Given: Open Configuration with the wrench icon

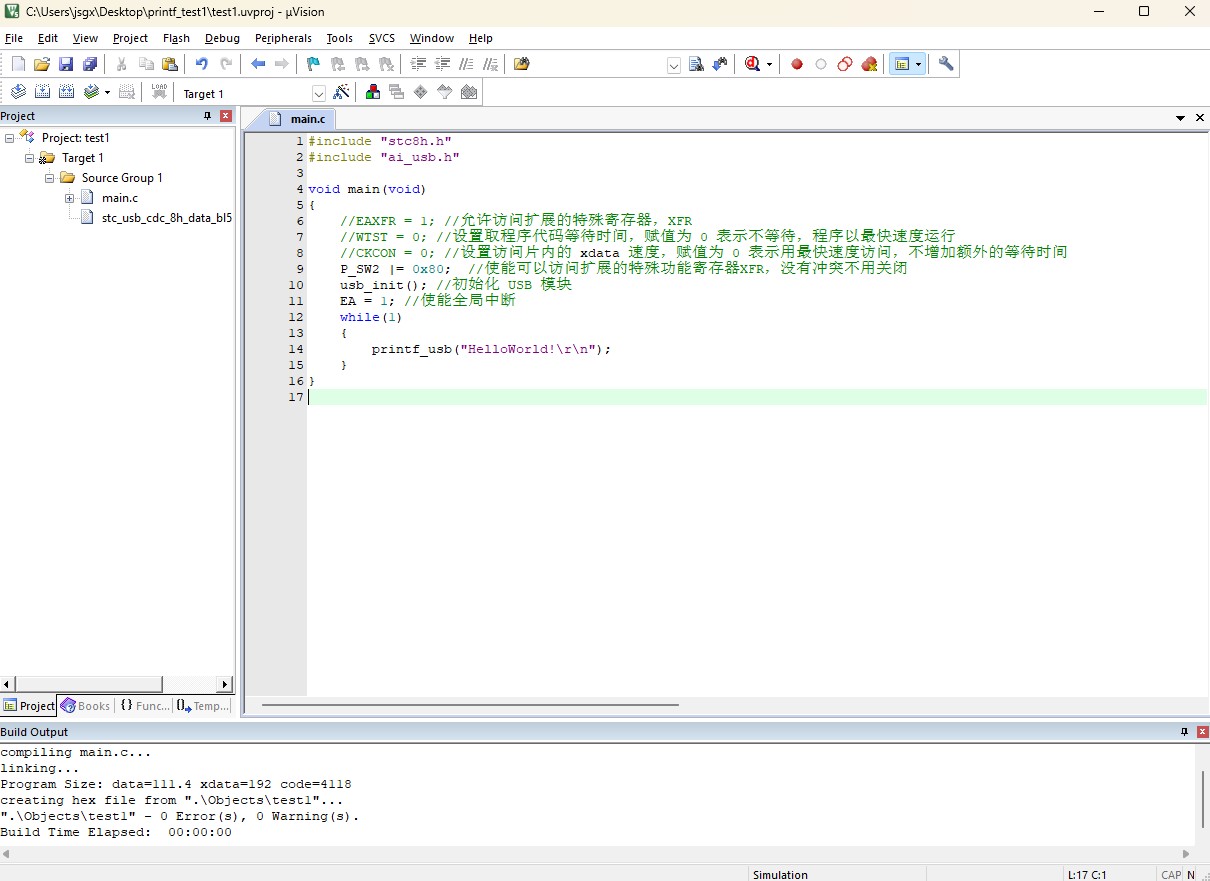Looking at the screenshot, I should pos(946,64).
